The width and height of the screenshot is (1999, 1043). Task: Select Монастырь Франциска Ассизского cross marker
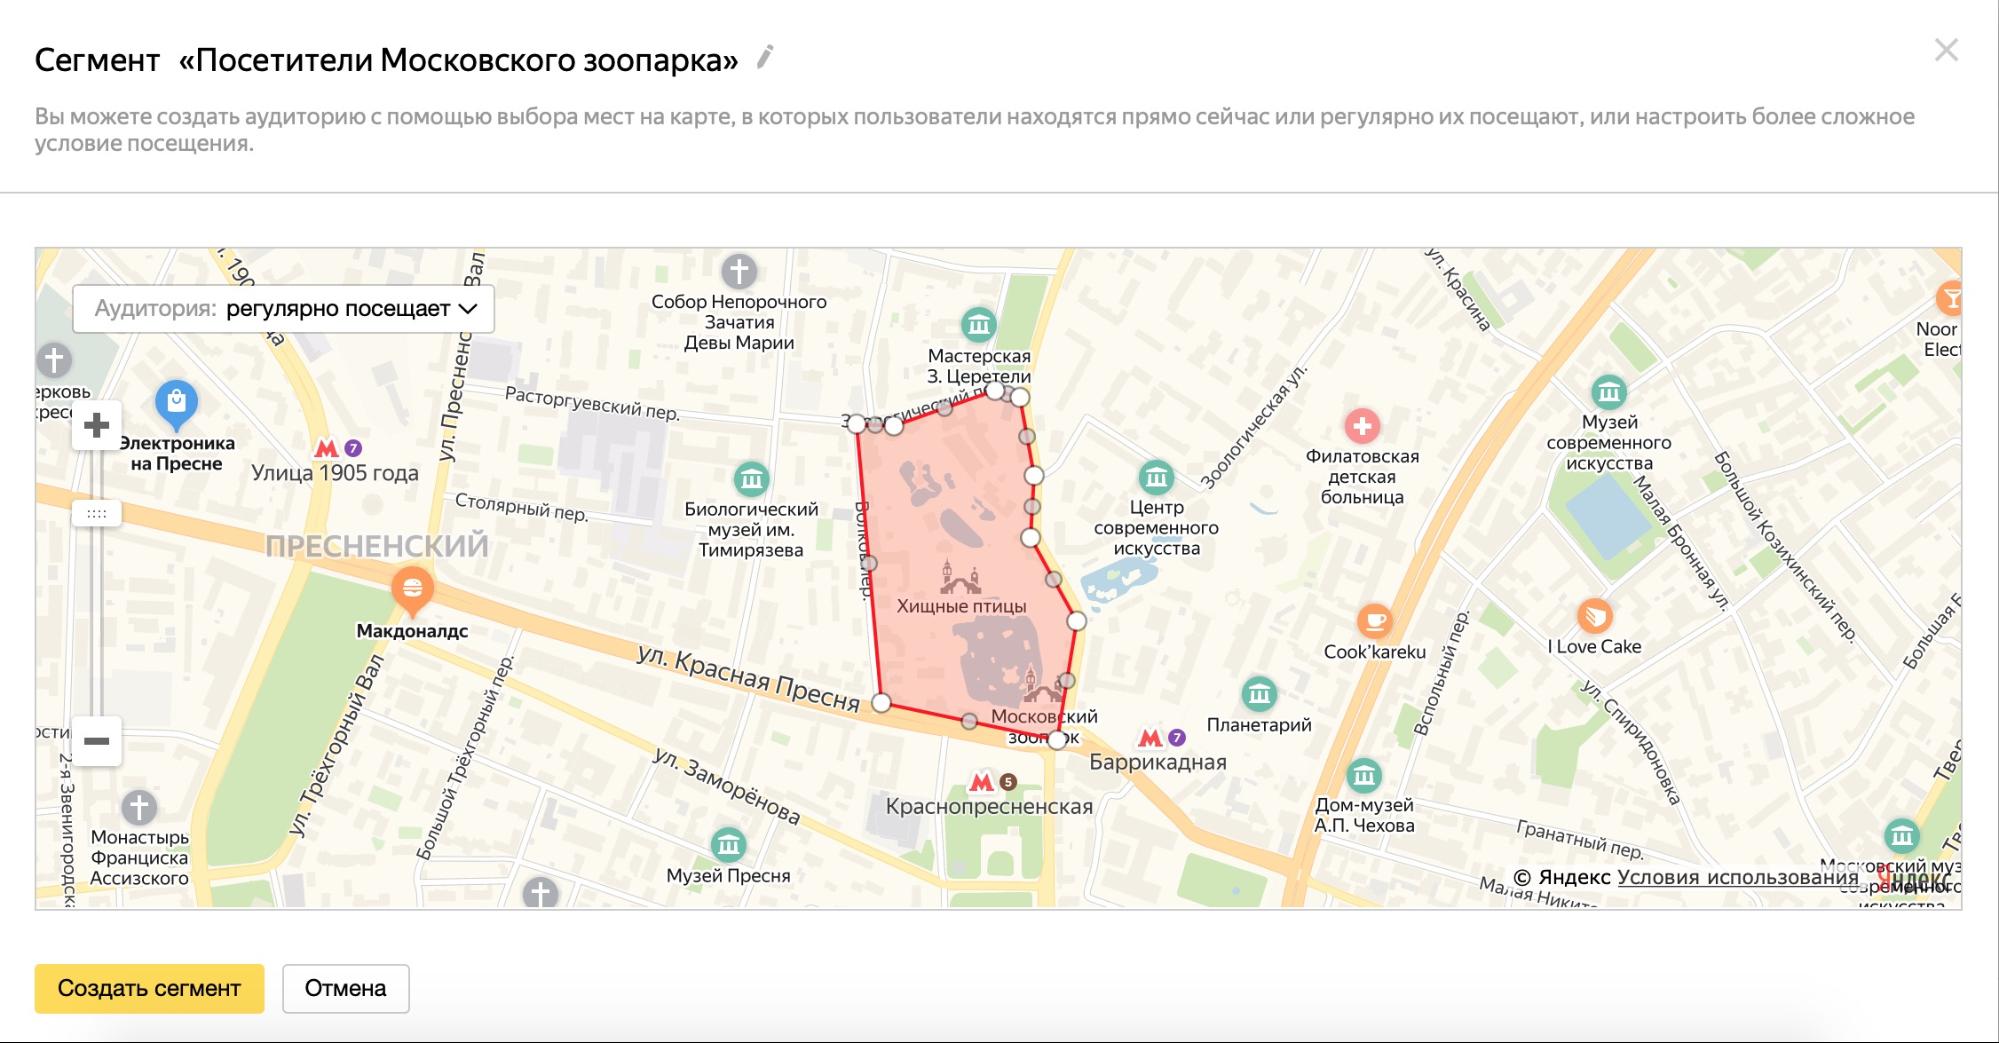[x=139, y=807]
